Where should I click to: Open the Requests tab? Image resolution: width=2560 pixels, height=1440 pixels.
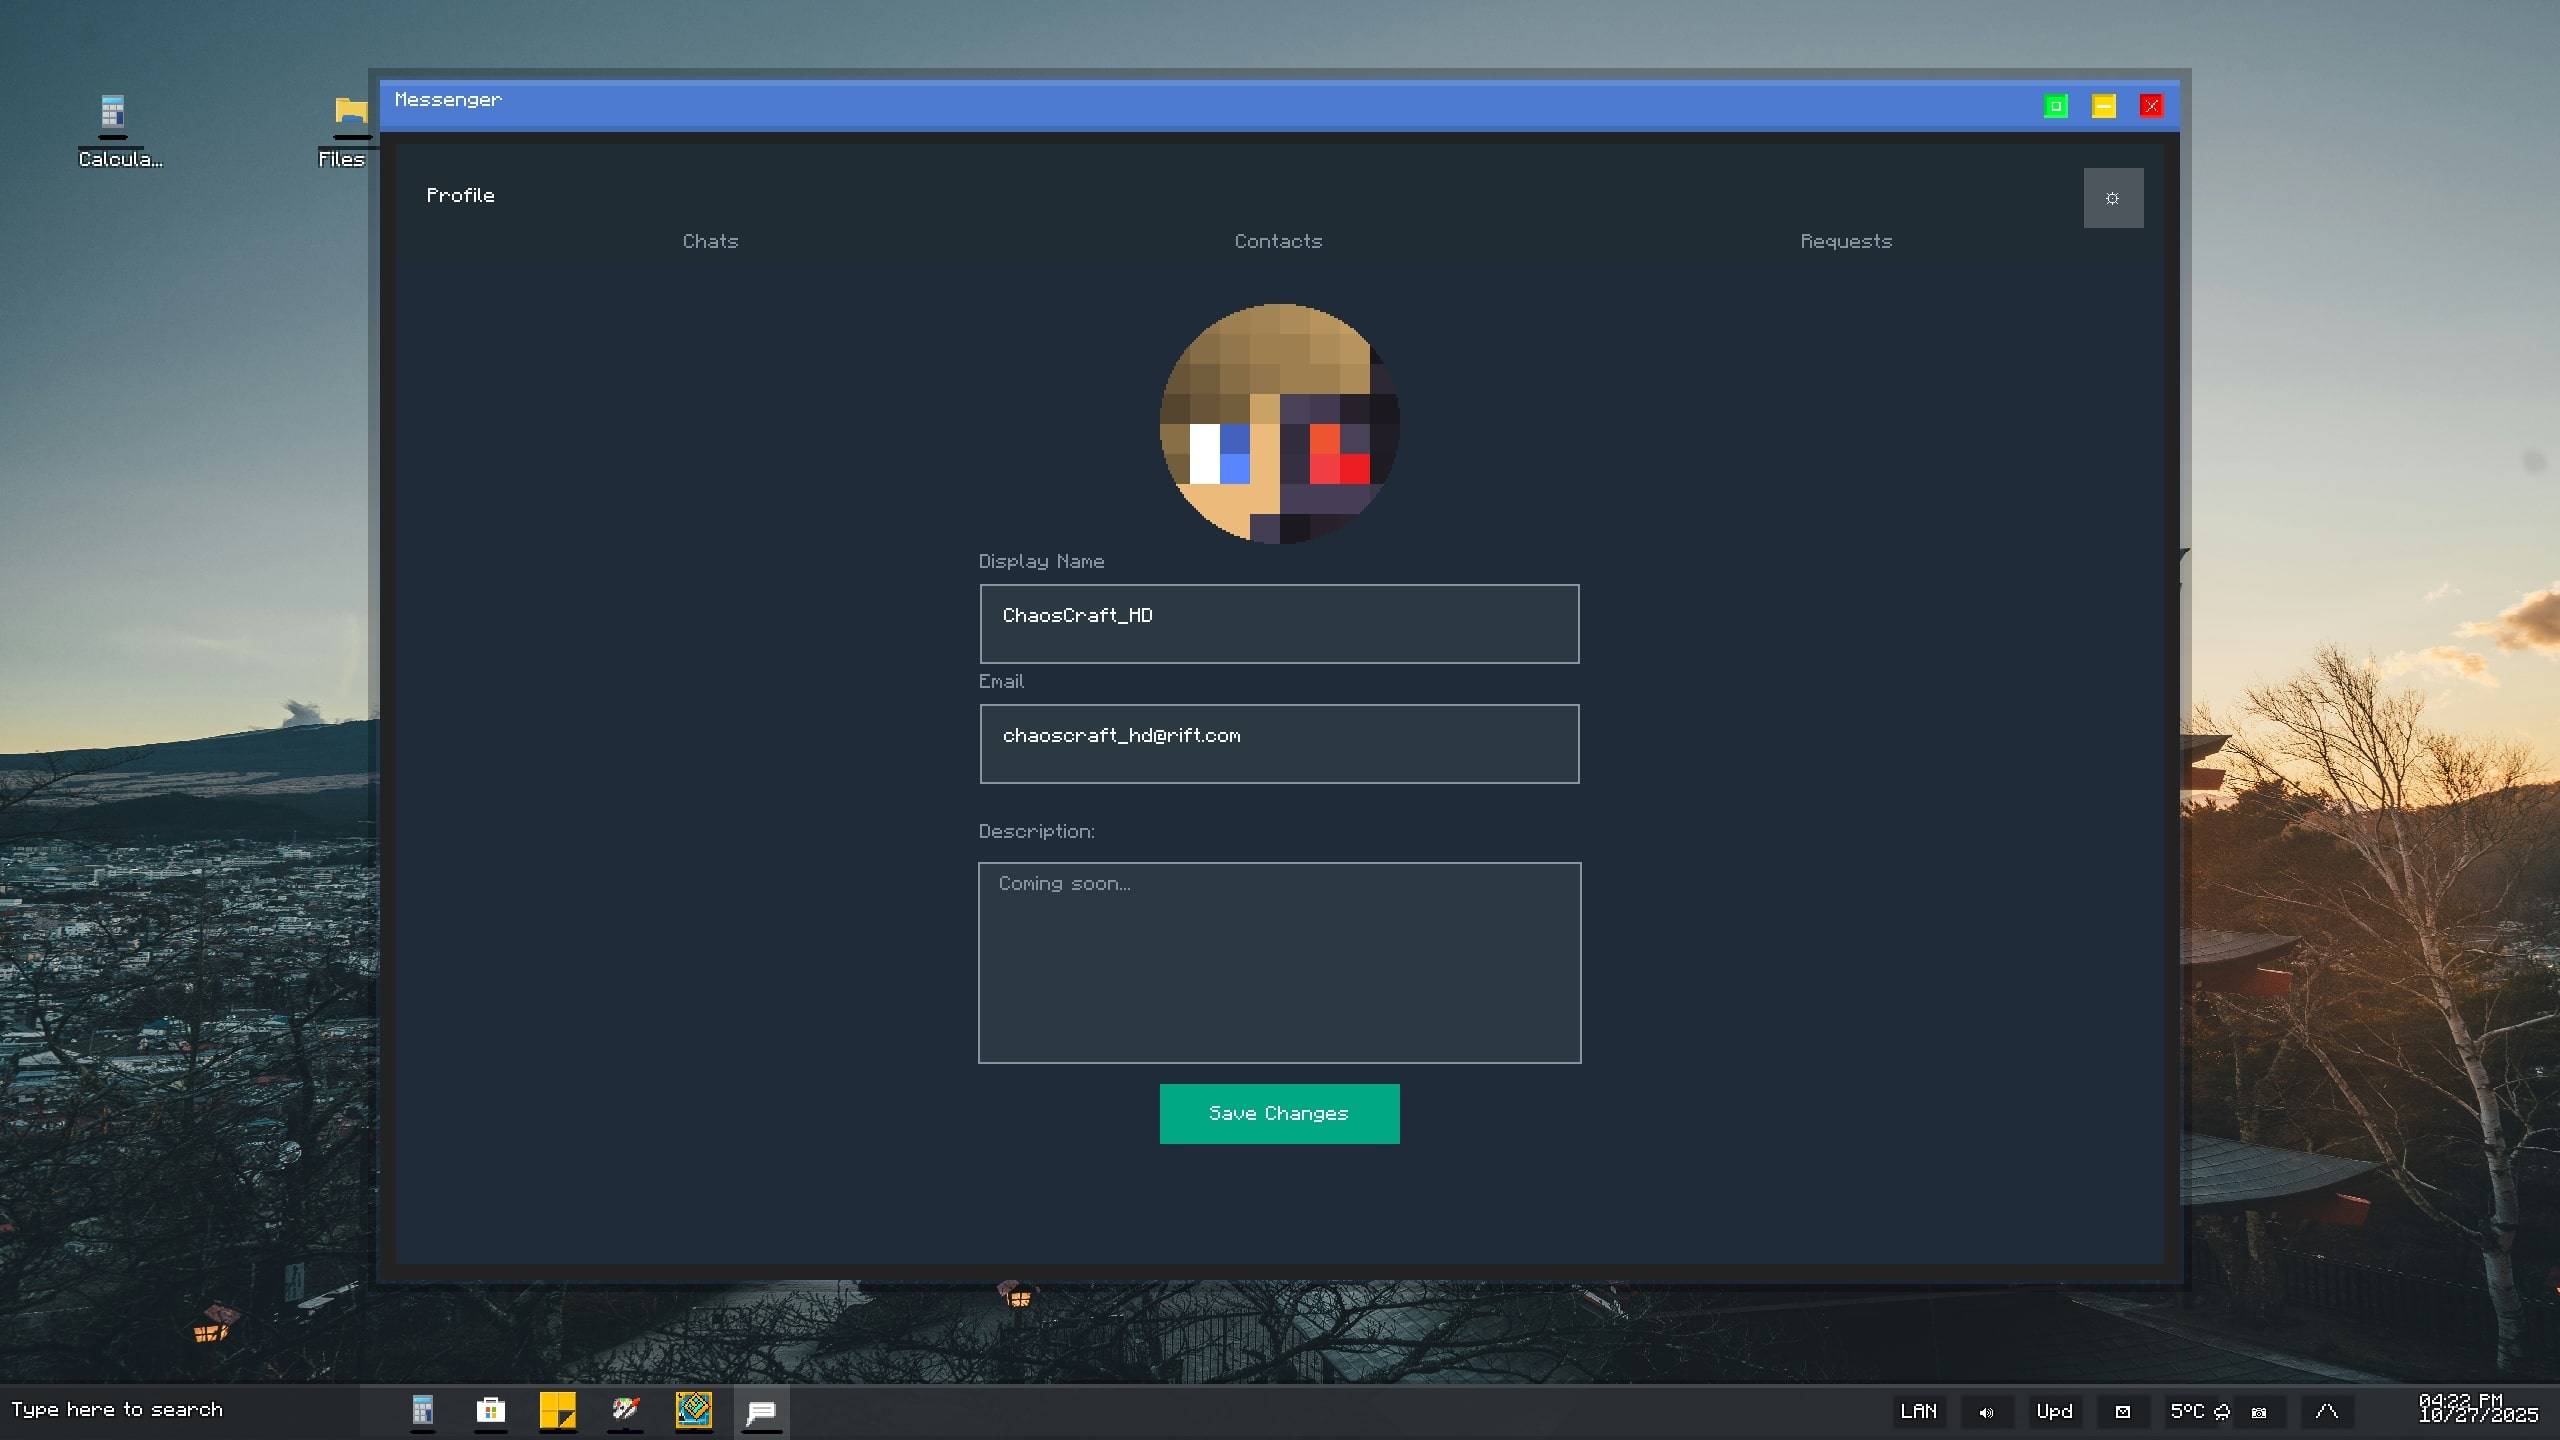1846,241
